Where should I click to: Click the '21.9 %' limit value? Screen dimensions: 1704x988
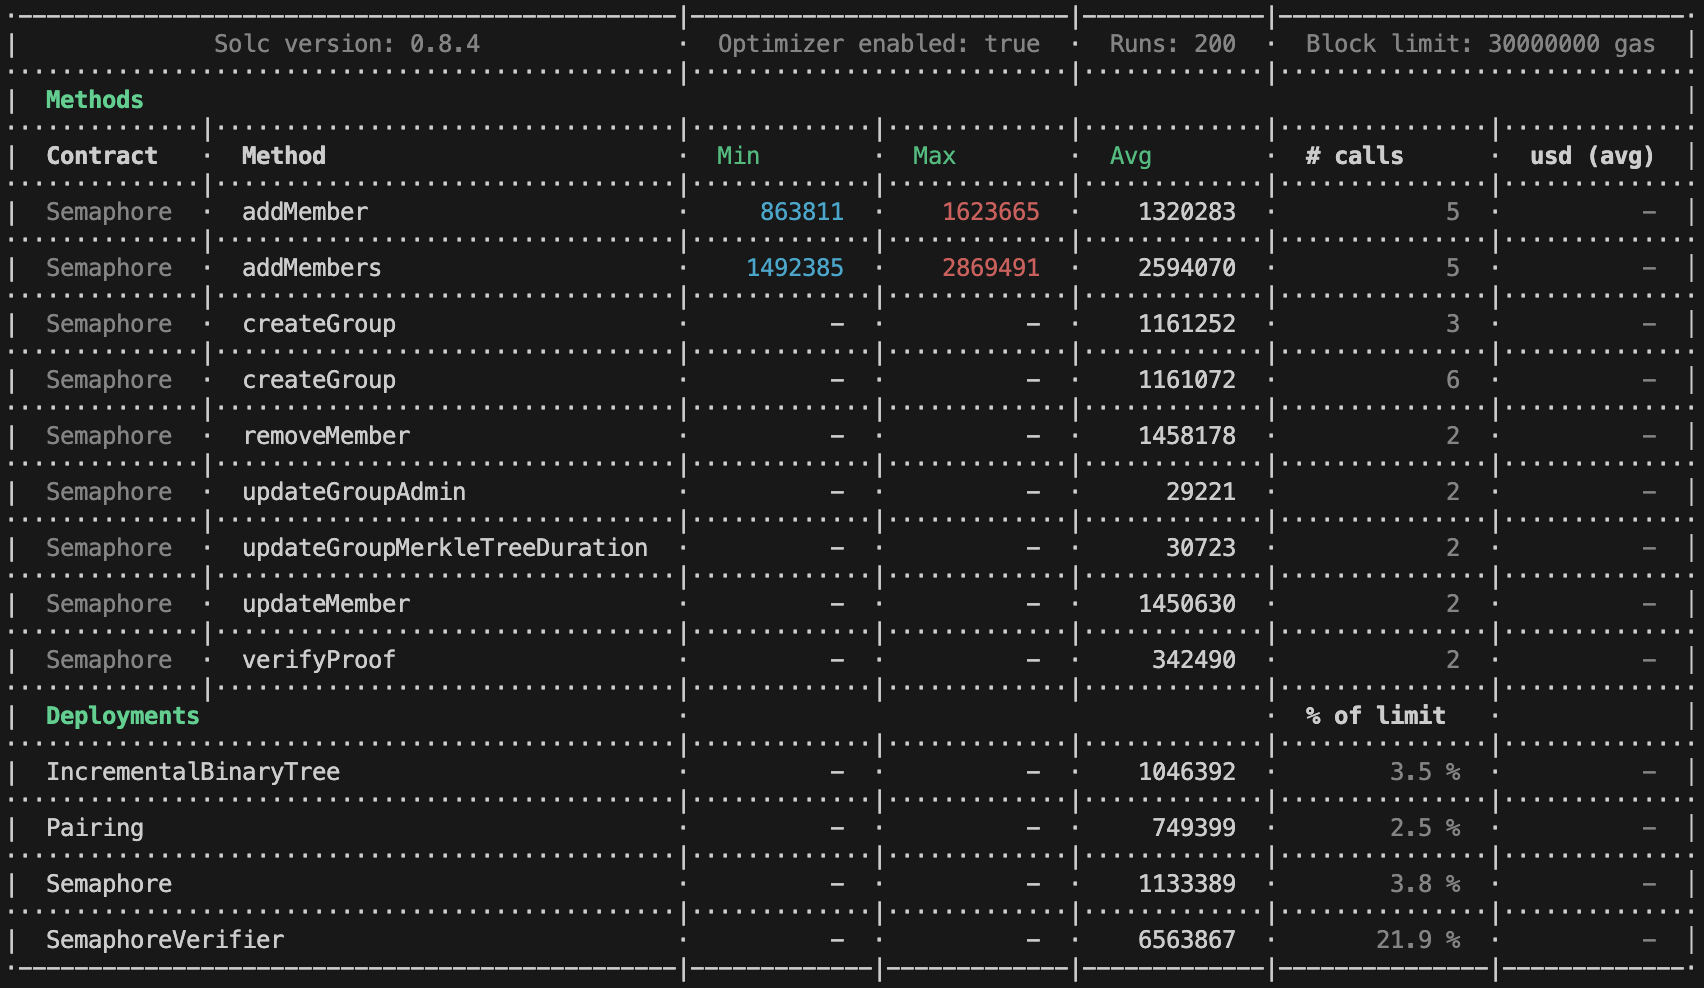click(x=1418, y=940)
